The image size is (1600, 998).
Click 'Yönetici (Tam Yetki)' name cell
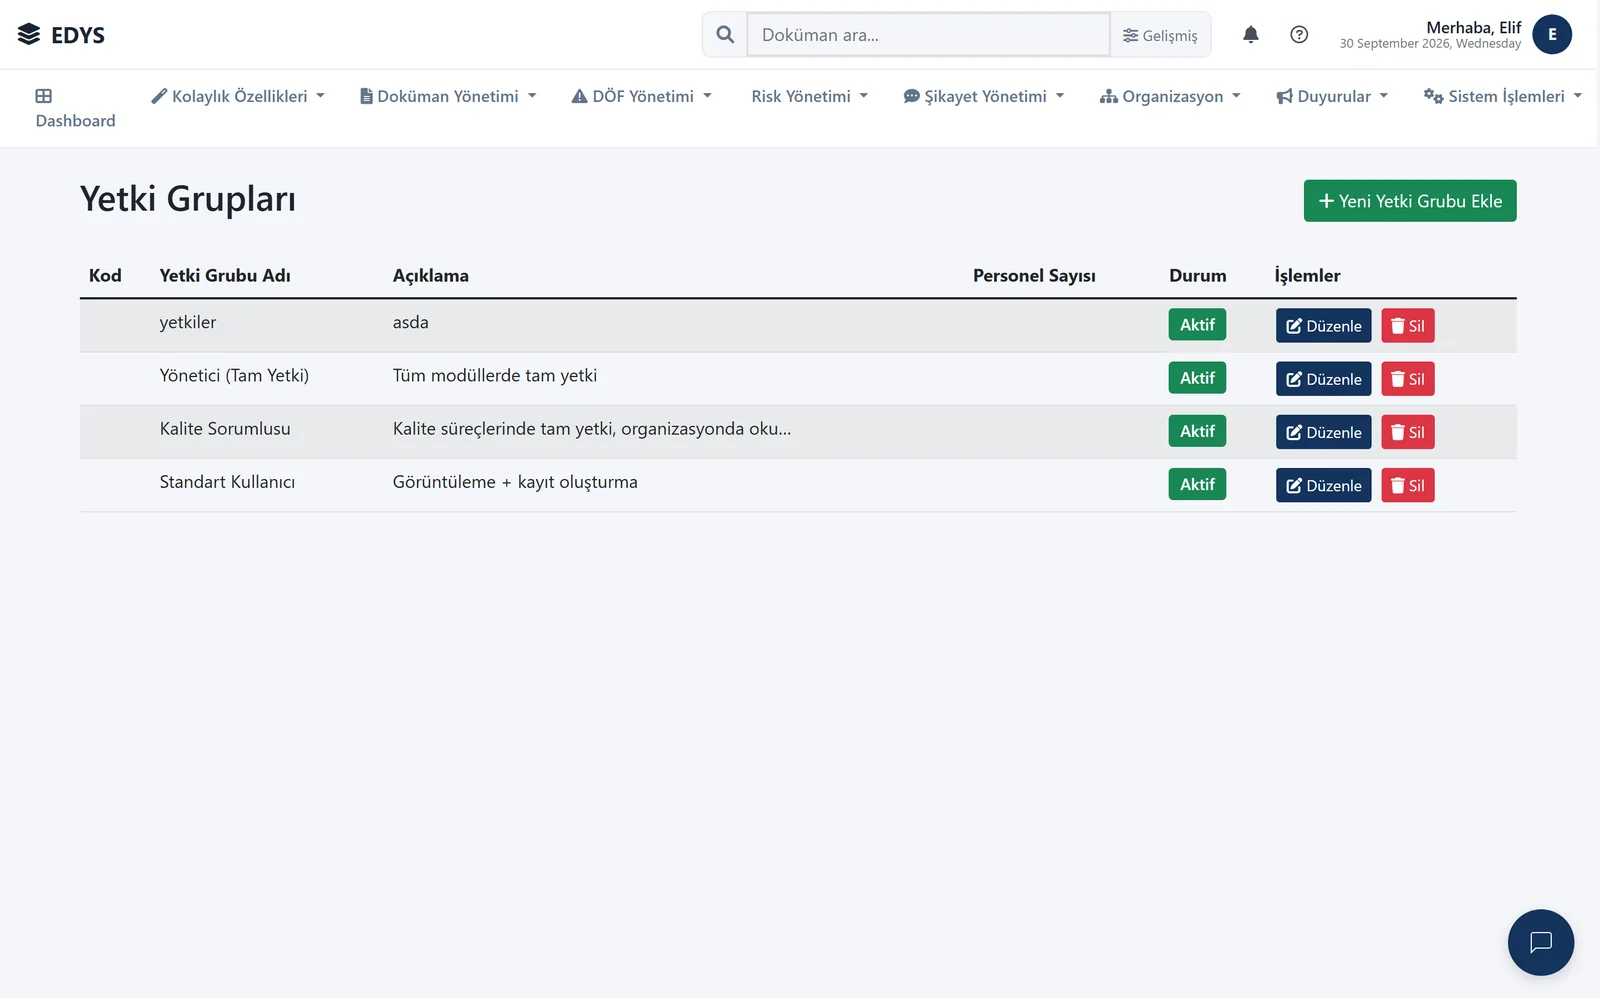pyautogui.click(x=234, y=376)
